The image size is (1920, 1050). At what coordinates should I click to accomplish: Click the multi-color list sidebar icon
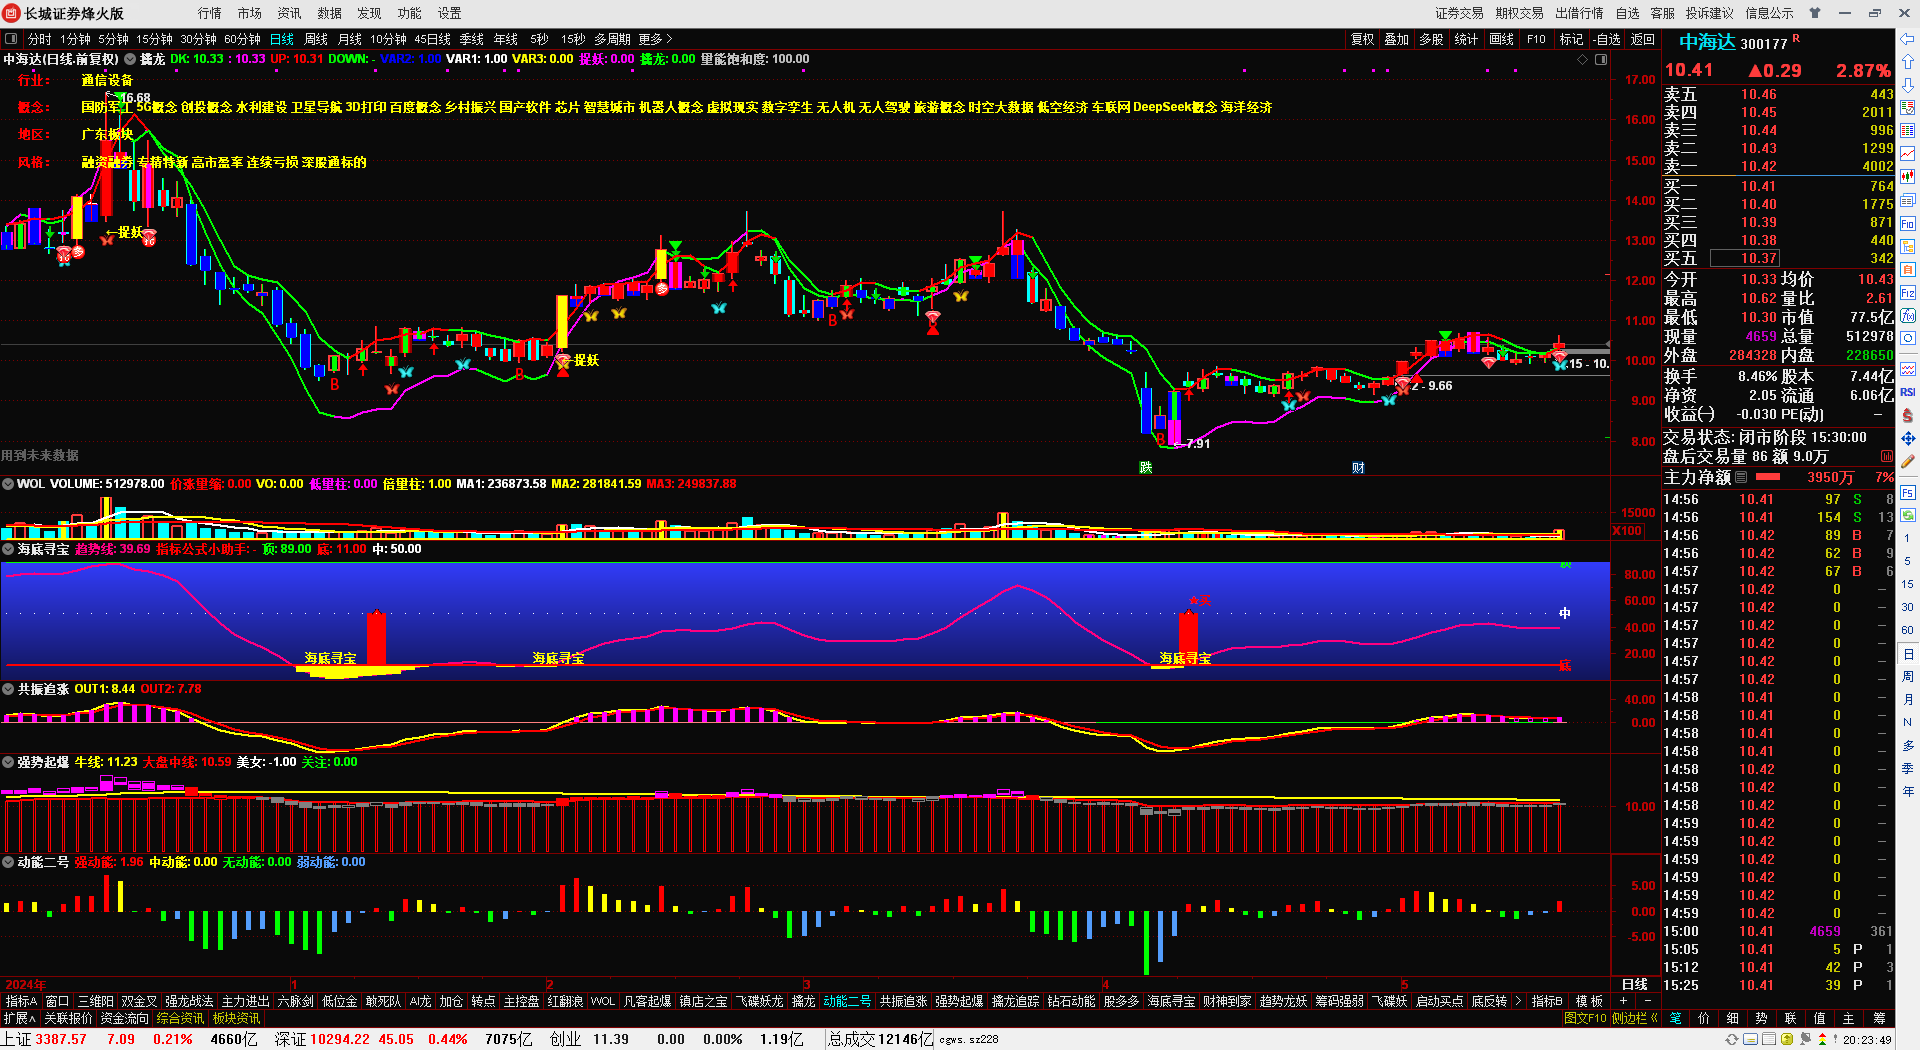1908,130
